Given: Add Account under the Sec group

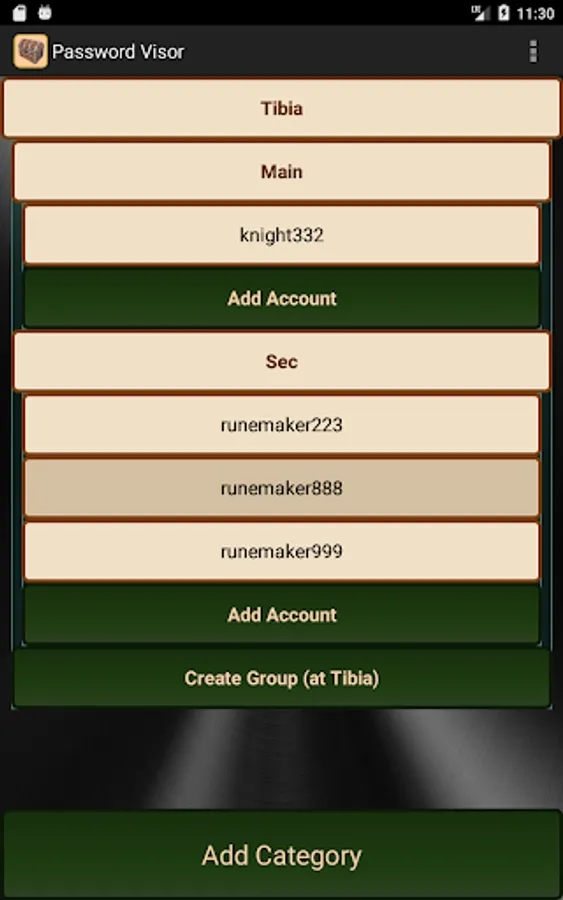Looking at the screenshot, I should (x=281, y=615).
